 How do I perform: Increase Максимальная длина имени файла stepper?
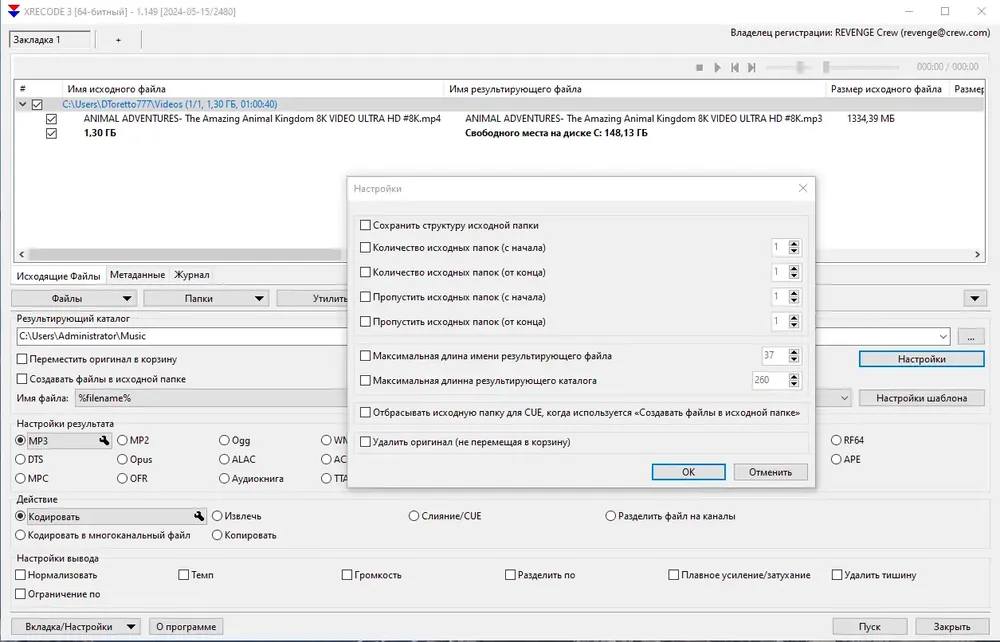tap(794, 353)
